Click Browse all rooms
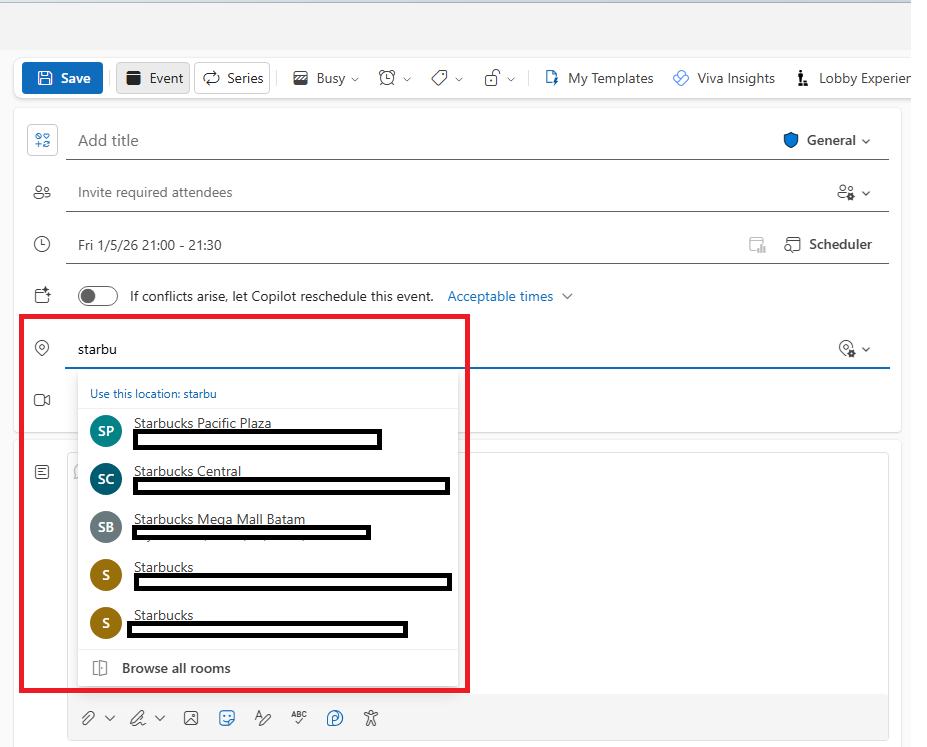 coord(268,668)
